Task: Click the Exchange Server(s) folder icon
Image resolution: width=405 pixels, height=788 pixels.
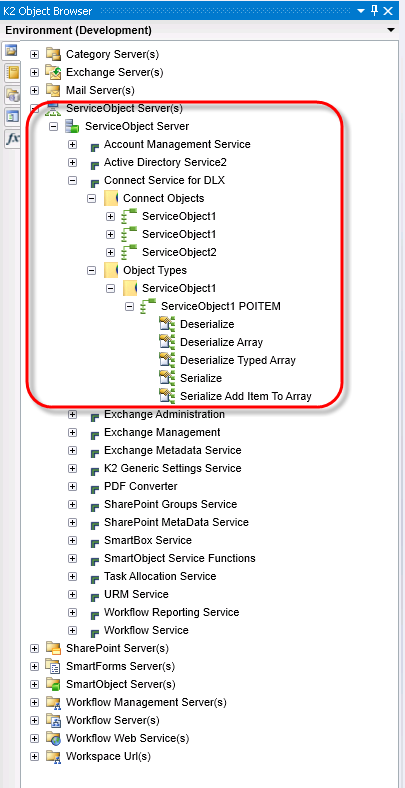Action: click(x=53, y=72)
